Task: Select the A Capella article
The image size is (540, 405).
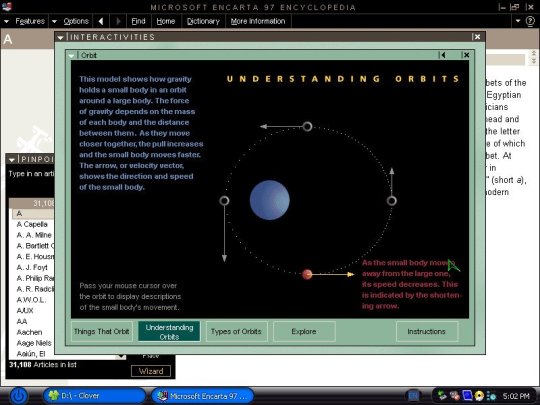Action: [x=32, y=224]
